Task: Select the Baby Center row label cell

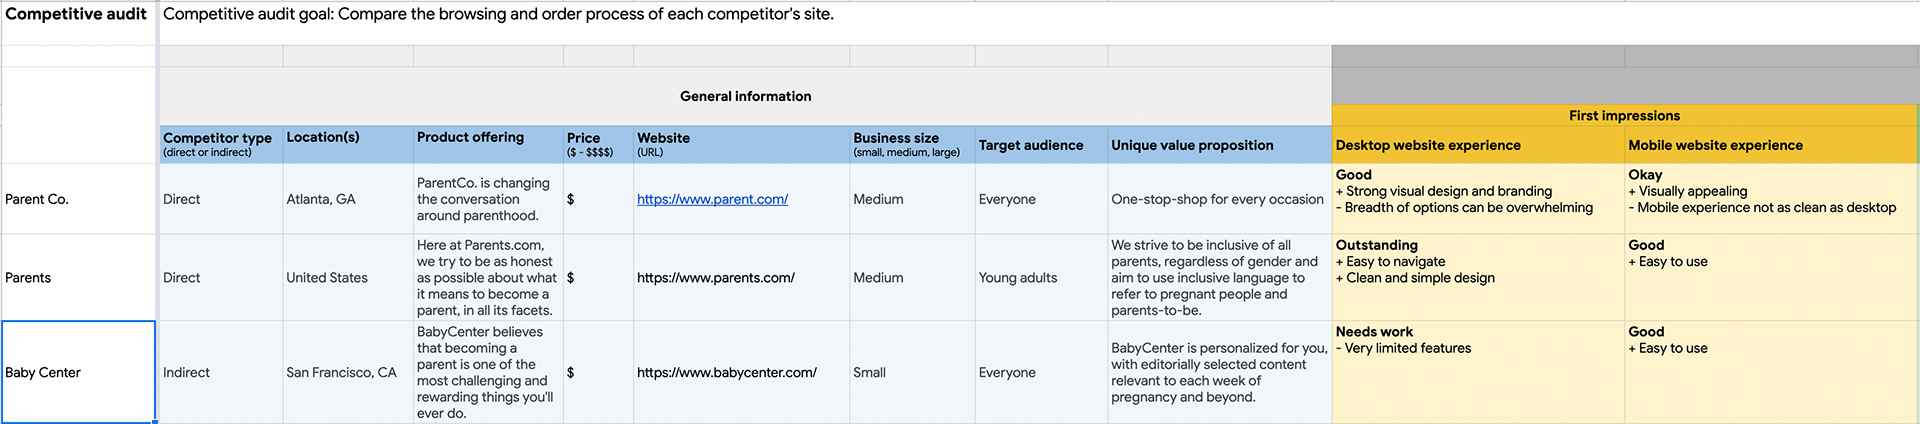Action: click(x=78, y=372)
